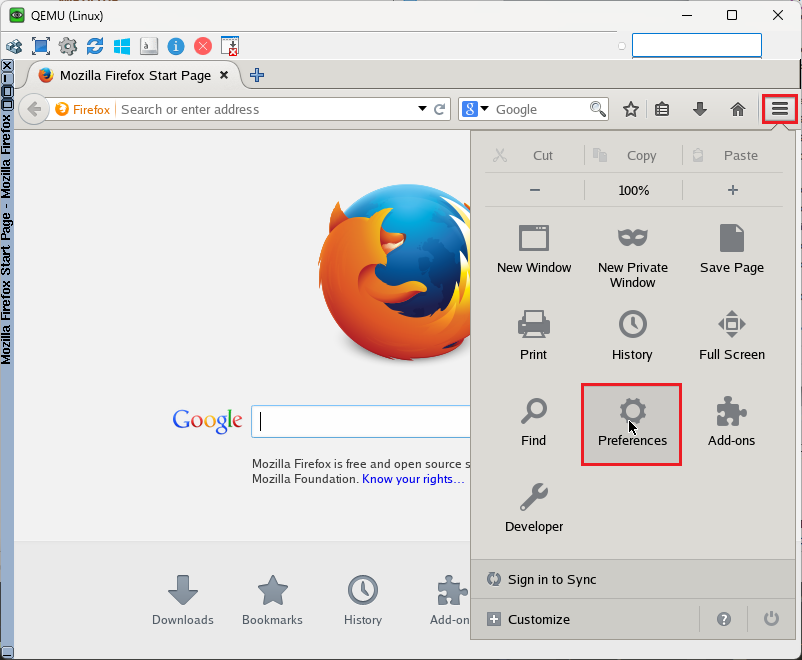
Task: Open Developer tools menu entry
Action: pos(533,508)
